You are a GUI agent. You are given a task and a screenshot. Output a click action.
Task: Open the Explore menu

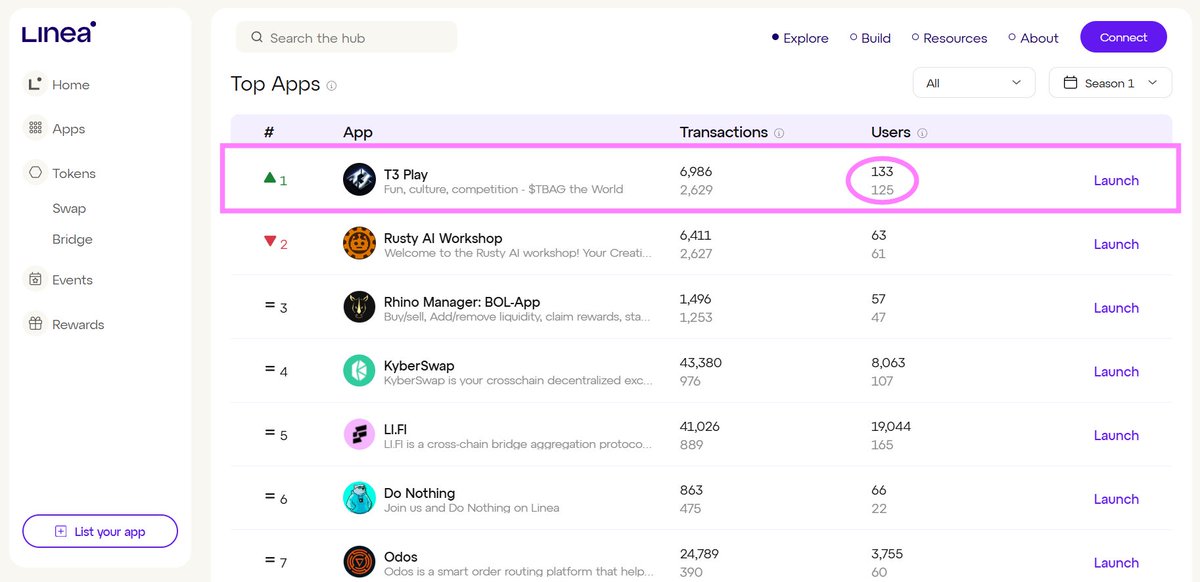[800, 38]
